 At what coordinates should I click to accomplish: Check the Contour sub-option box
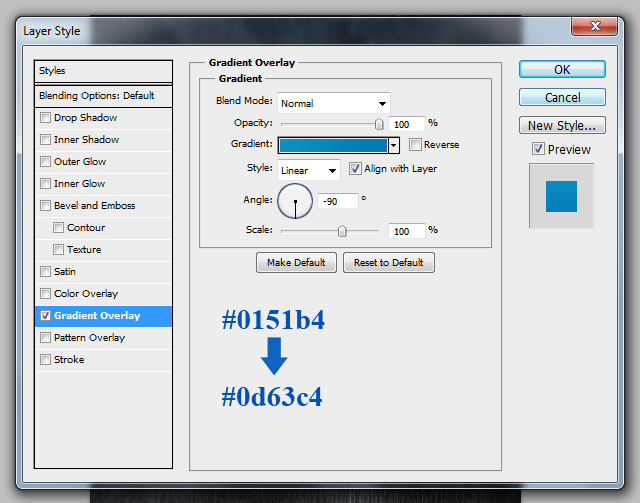(58, 227)
